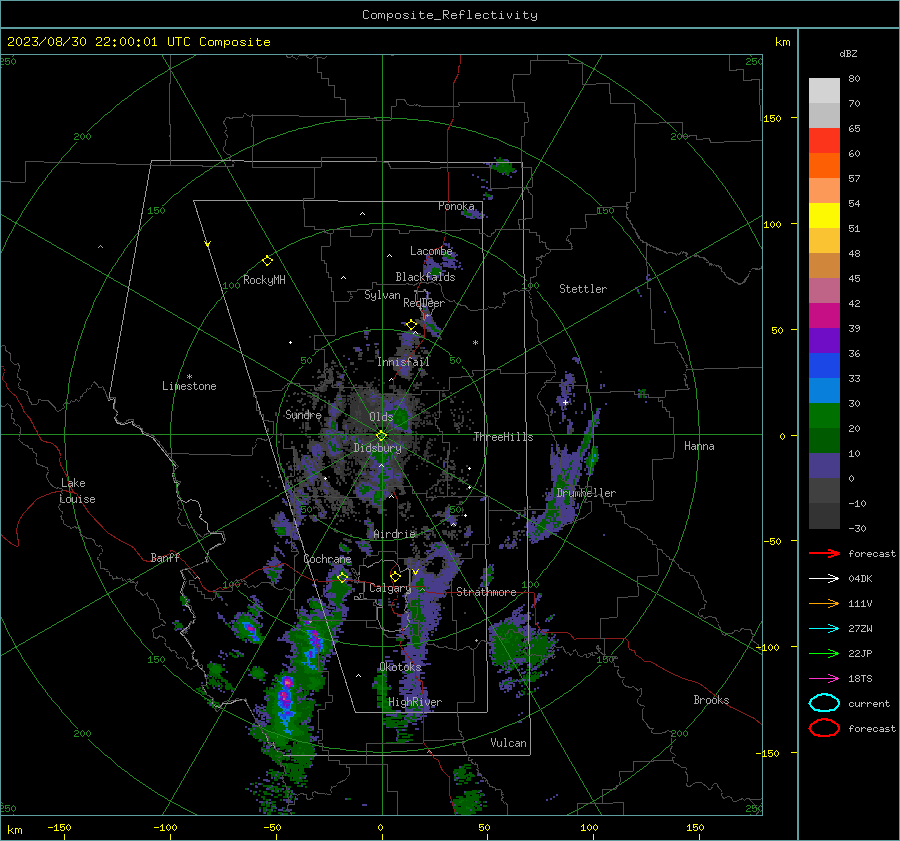Screen dimensions: 900x841
Task: Click the Calgary city label
Action: click(x=390, y=588)
